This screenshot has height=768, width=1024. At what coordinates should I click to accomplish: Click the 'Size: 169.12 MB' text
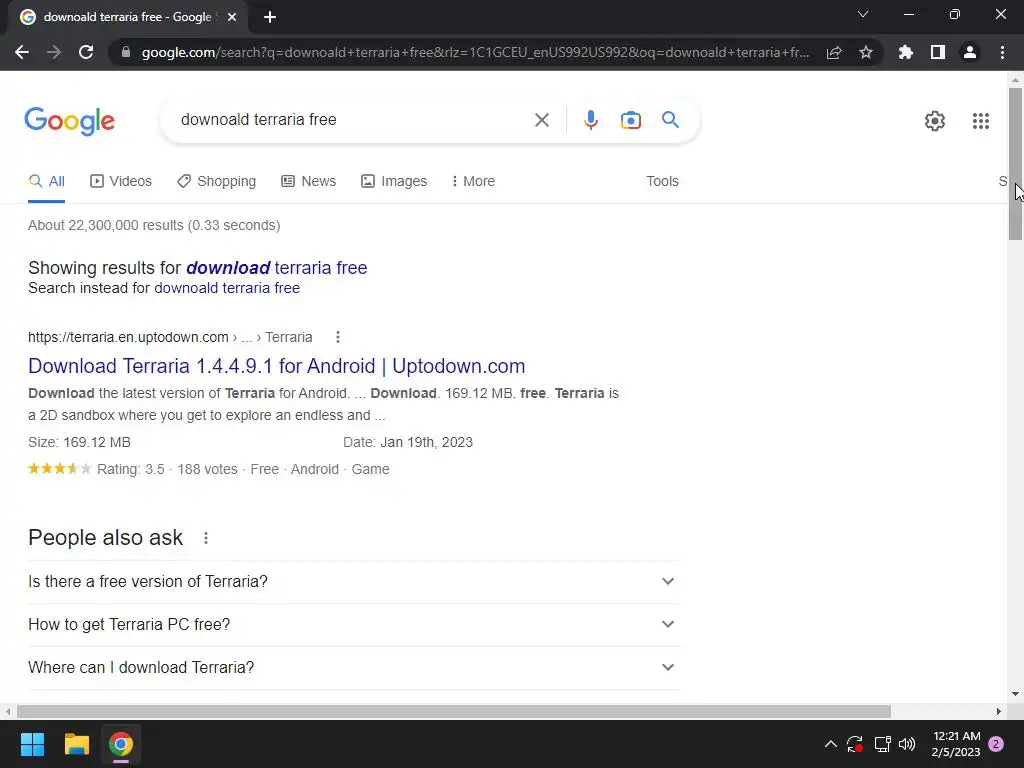79,442
